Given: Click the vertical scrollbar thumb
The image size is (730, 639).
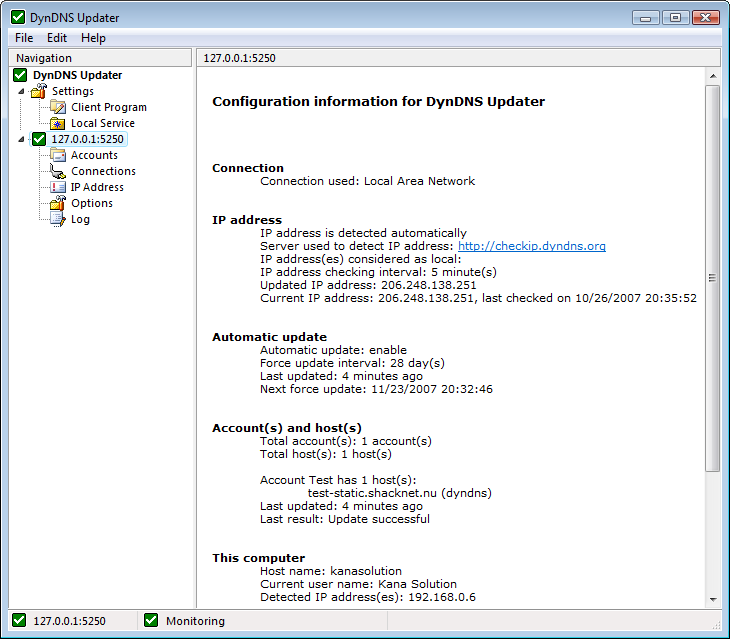Looking at the screenshot, I should pyautogui.click(x=712, y=278).
